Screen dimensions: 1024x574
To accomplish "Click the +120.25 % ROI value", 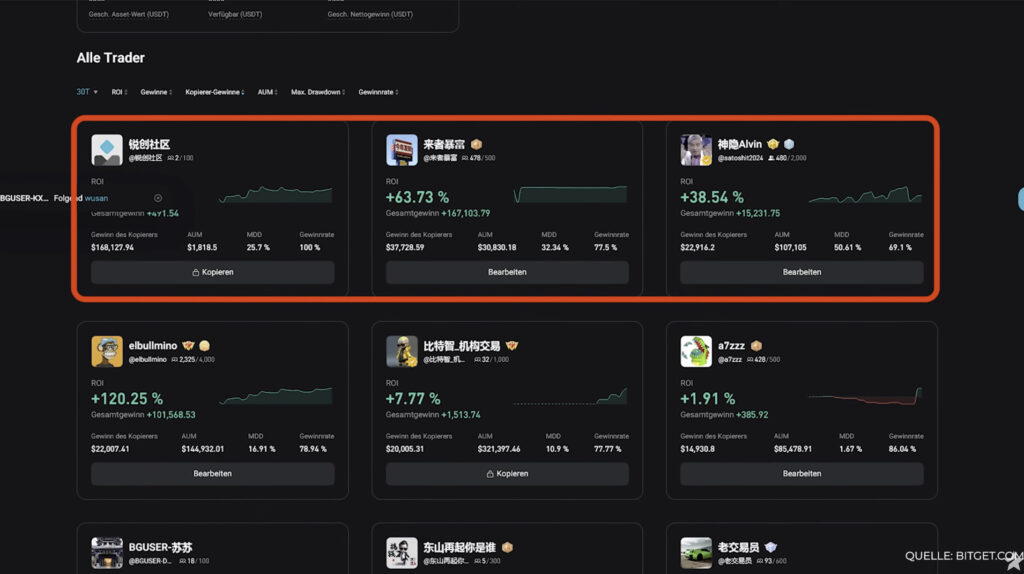I will click(127, 398).
